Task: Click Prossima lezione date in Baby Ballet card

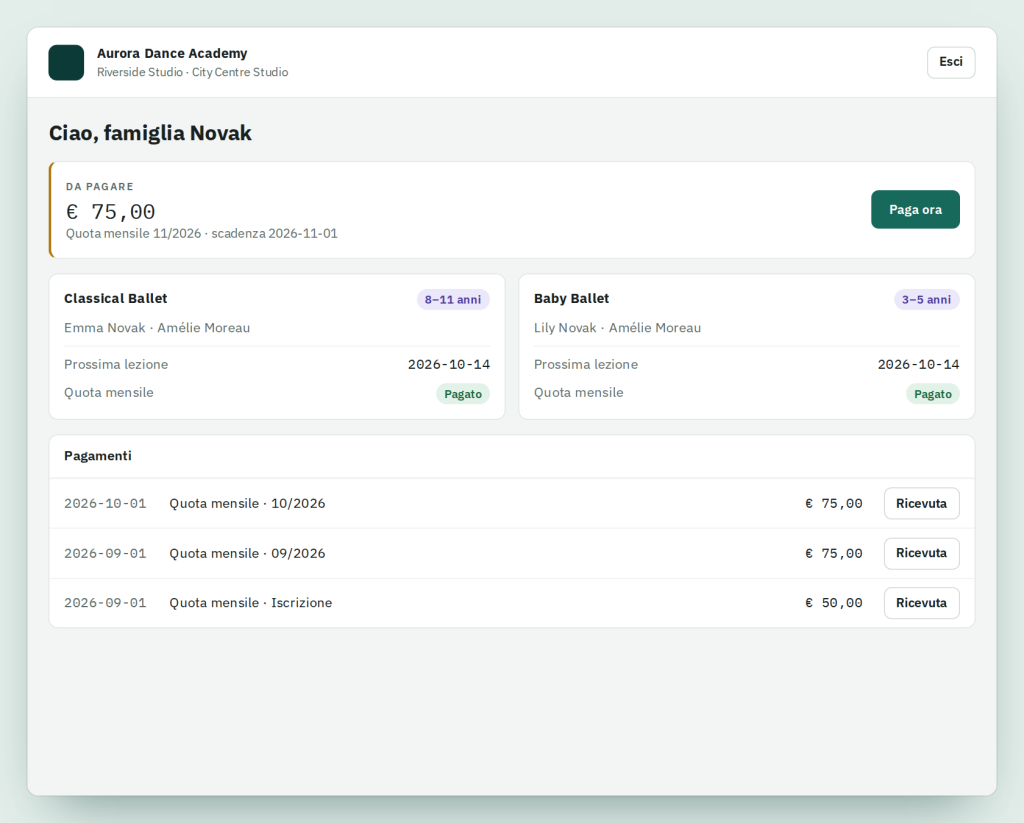Action: (x=918, y=364)
